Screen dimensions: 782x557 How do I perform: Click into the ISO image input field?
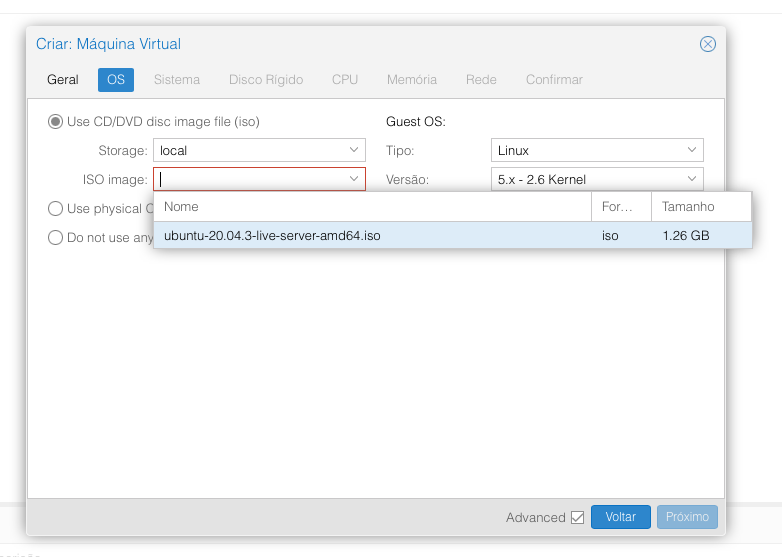[x=250, y=179]
